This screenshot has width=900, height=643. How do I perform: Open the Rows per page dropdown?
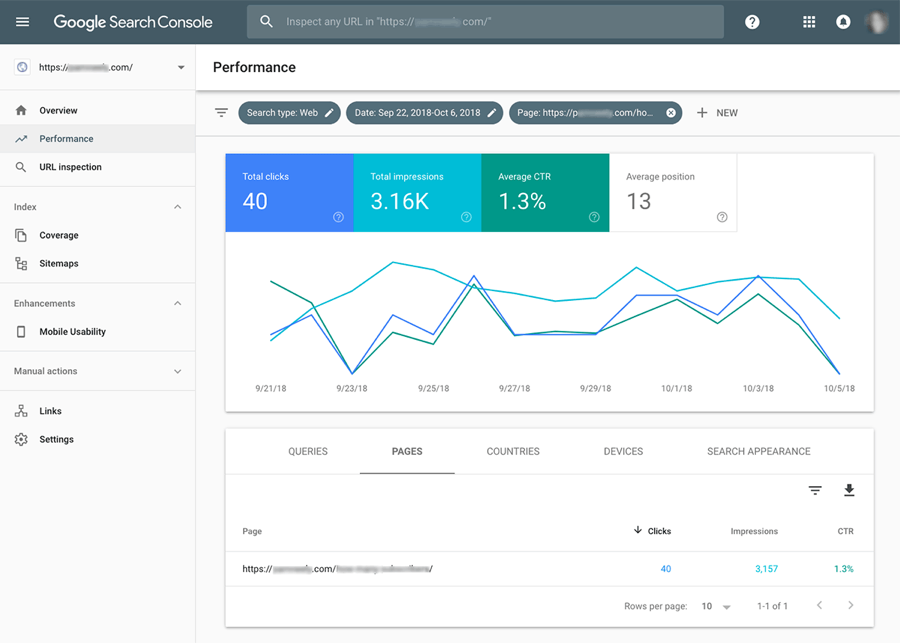pos(716,606)
